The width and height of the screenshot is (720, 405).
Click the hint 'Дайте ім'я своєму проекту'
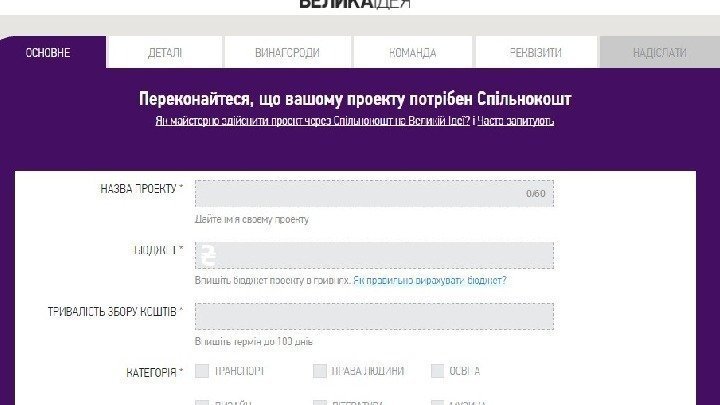(x=252, y=219)
